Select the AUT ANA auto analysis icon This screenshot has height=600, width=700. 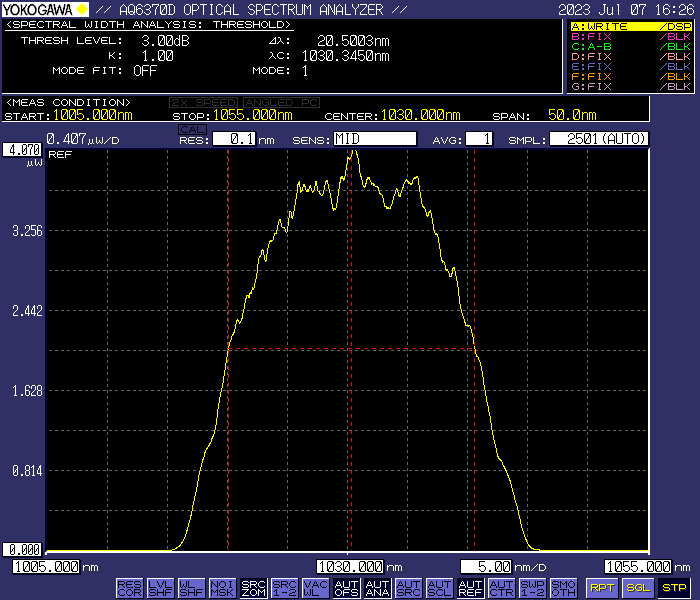pos(377,588)
